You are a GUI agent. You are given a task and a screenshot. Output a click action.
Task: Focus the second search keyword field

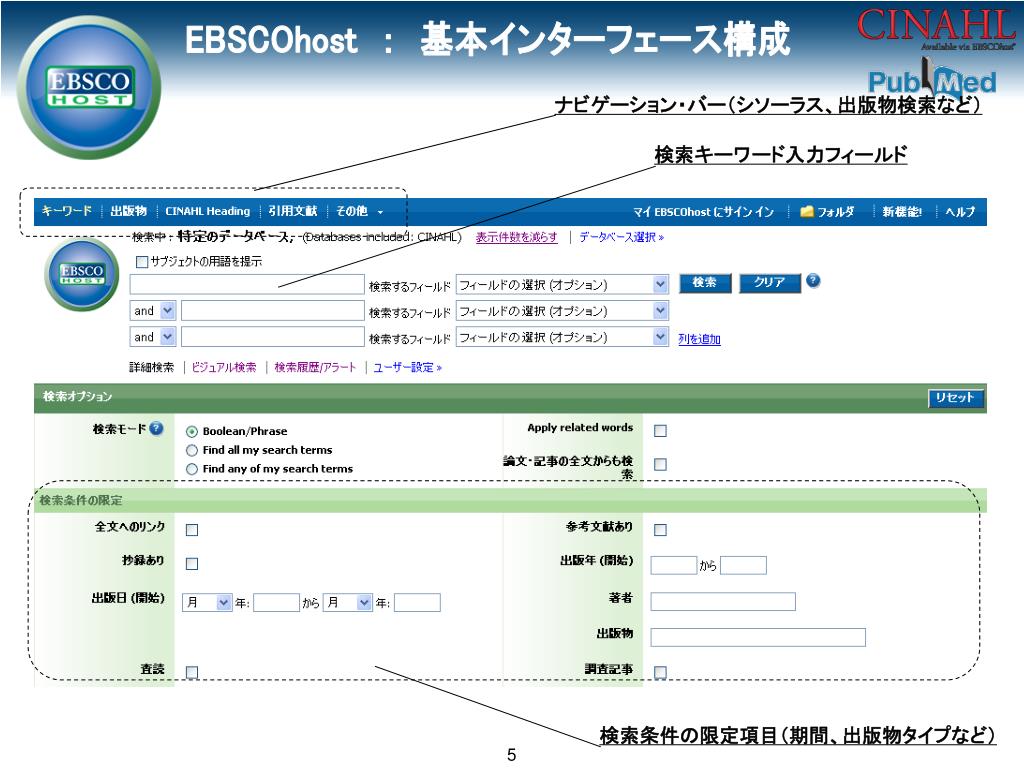272,310
